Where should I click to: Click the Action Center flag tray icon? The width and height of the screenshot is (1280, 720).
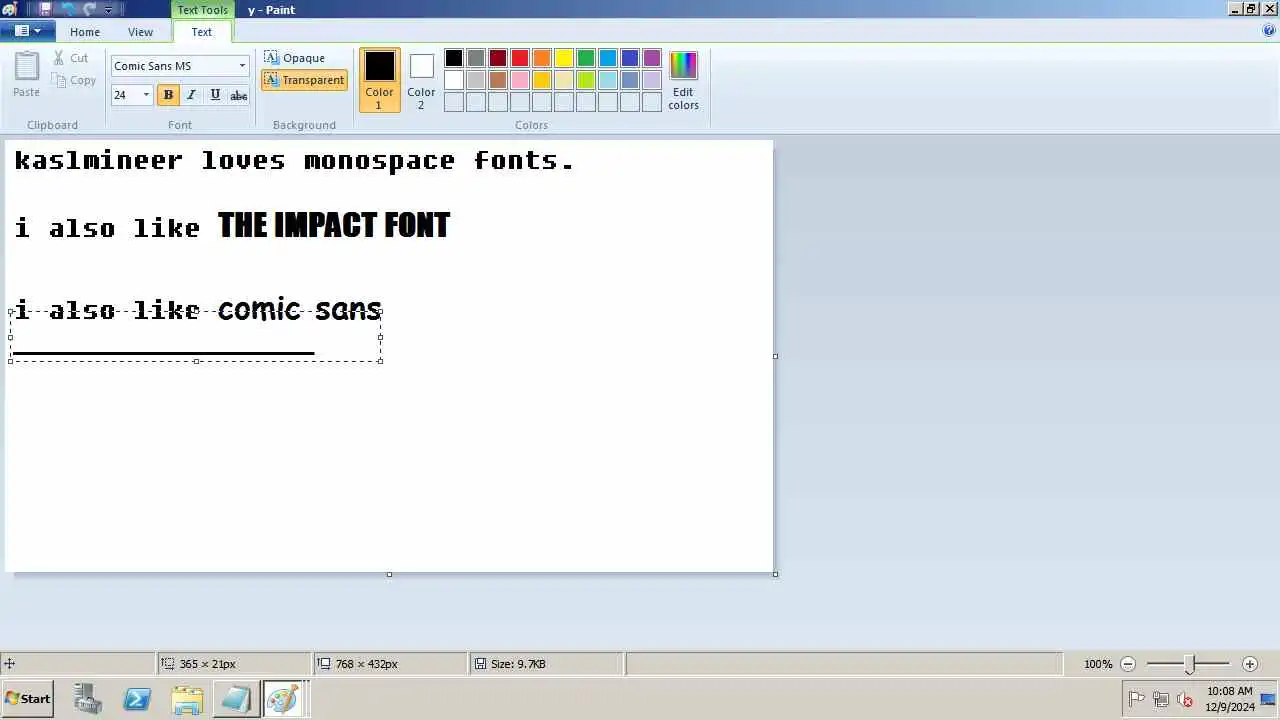click(x=1136, y=700)
